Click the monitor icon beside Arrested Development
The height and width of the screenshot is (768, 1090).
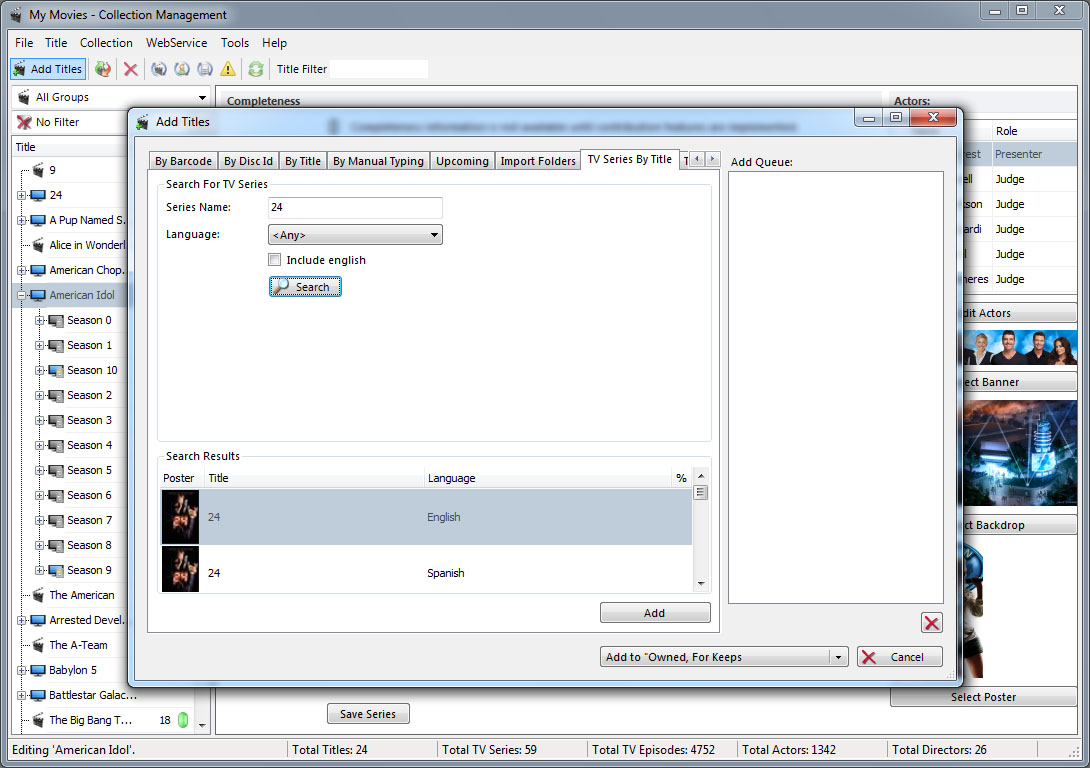click(x=38, y=621)
